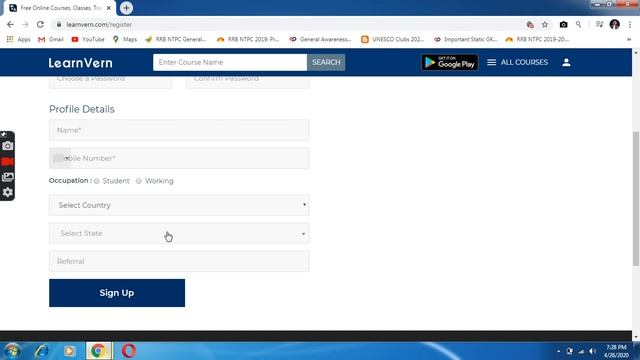Select the Working occupation radio
Screen dimensions: 640x360
(139, 181)
